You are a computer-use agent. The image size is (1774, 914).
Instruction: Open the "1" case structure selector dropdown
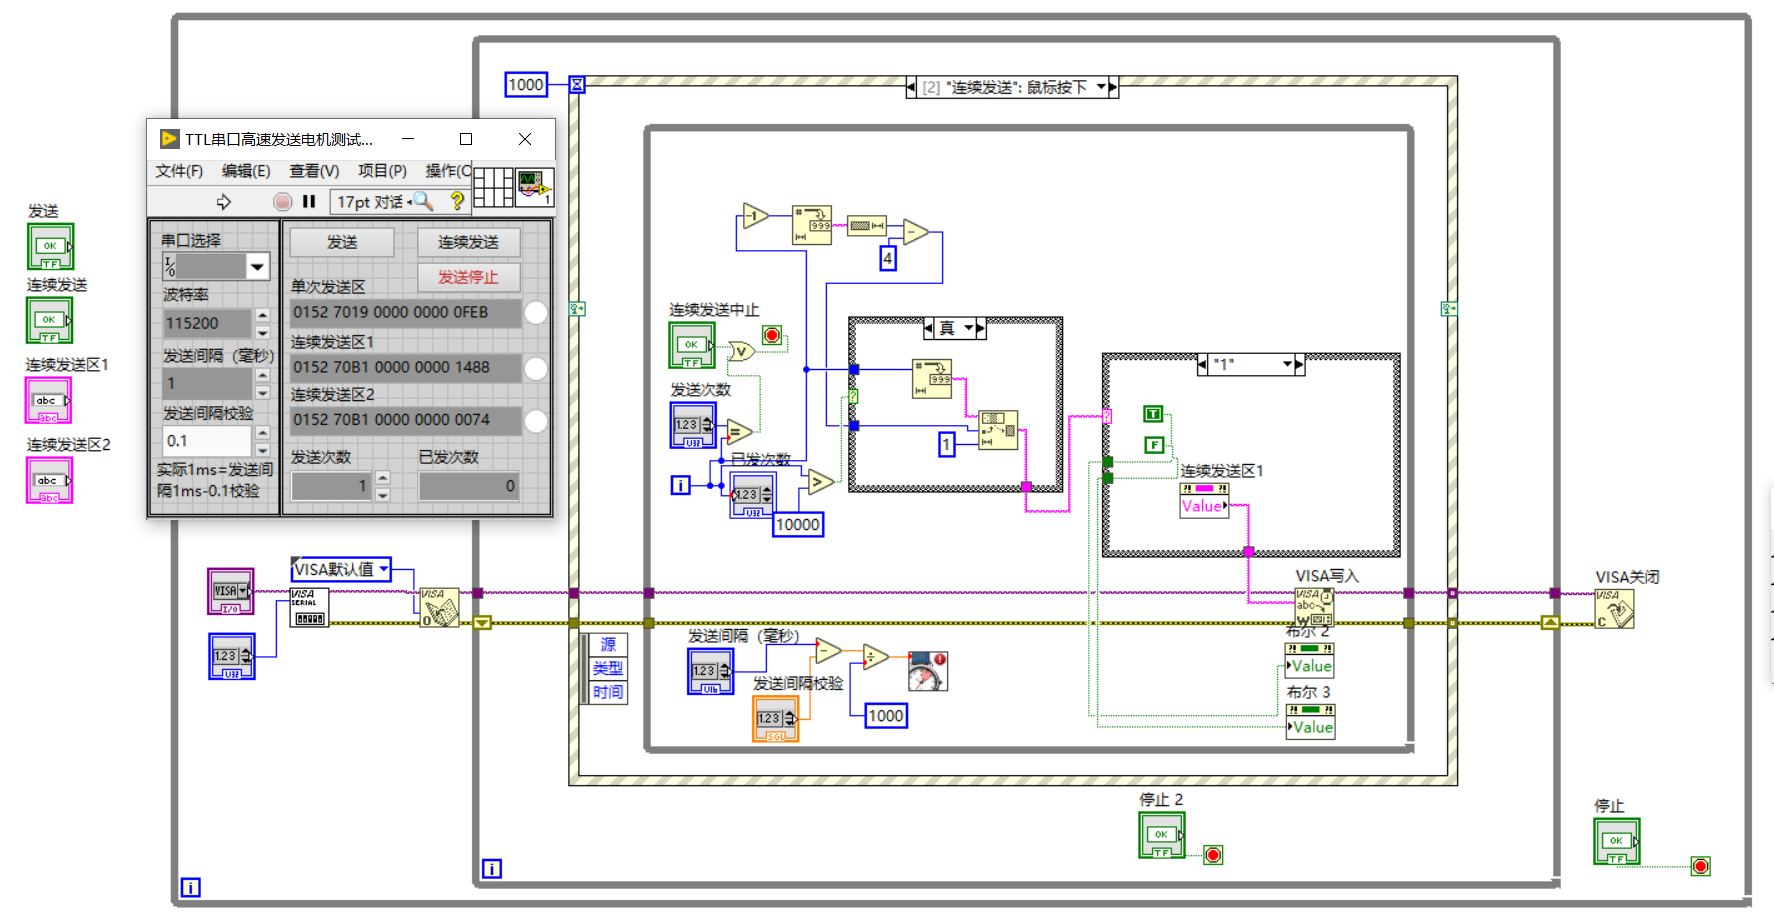tap(1288, 365)
